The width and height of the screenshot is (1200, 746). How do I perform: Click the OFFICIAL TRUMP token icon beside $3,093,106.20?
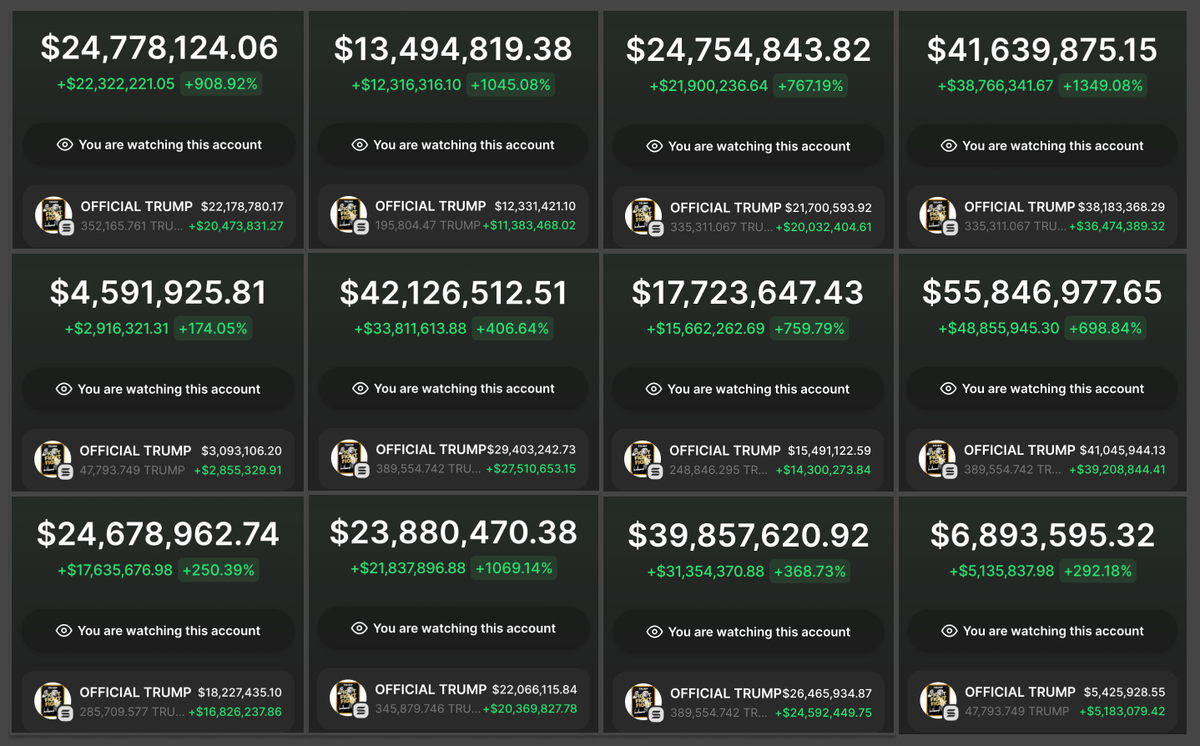click(x=53, y=460)
